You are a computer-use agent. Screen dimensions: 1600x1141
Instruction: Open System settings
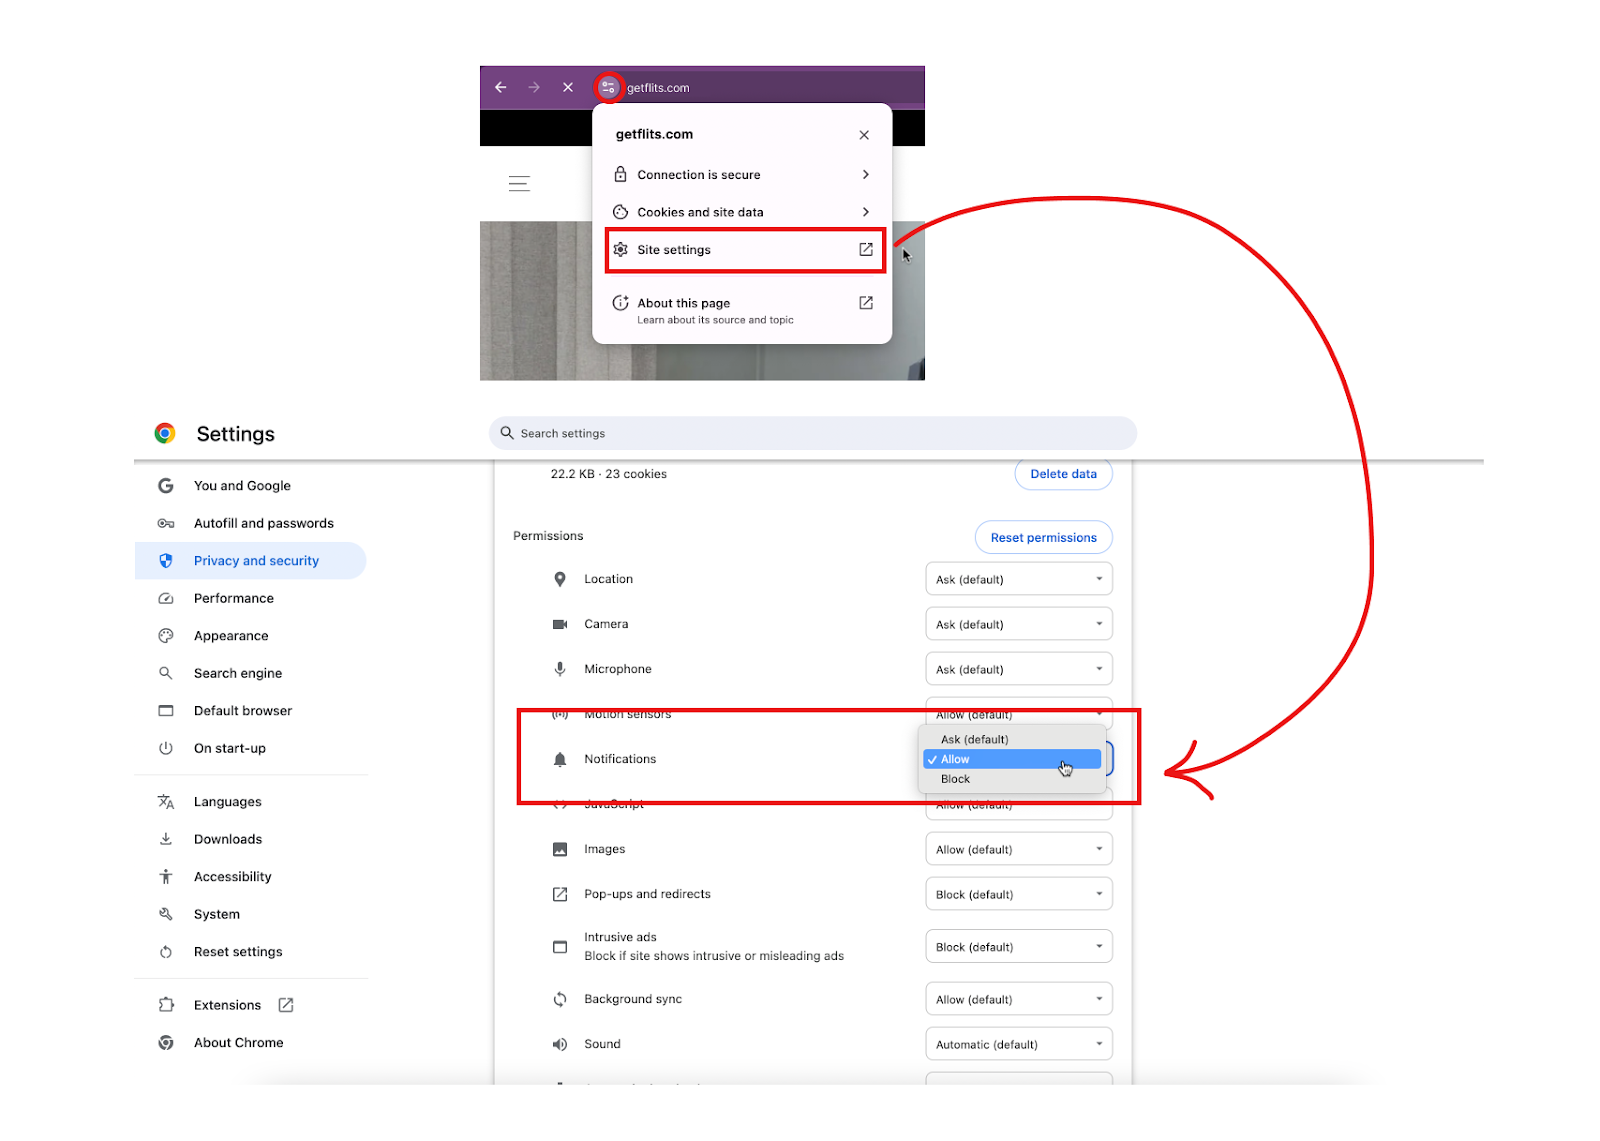pos(250,914)
